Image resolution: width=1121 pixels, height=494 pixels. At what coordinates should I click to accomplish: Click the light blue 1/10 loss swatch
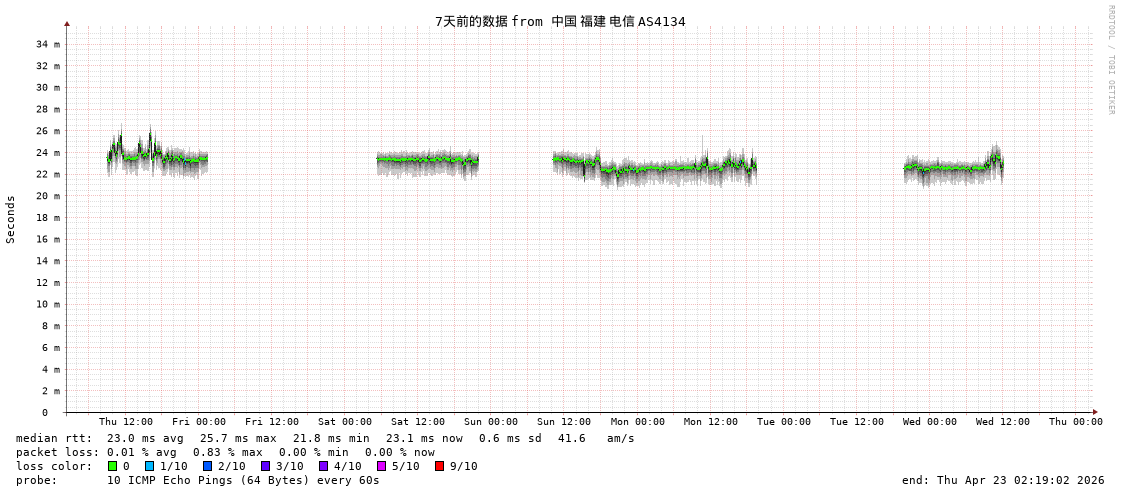point(149,466)
